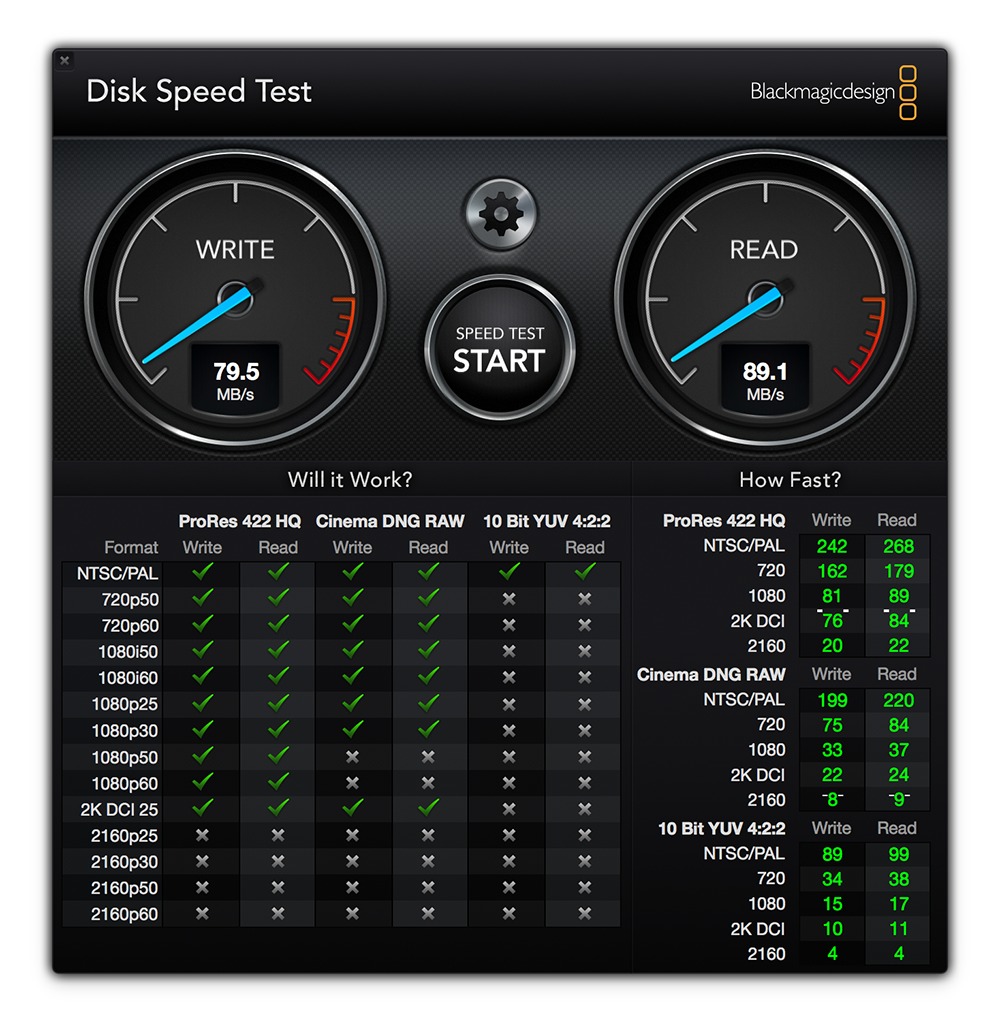Click the 89.1 MB/s read readout
Viewport: 1000px width, 1031px height.
765,380
